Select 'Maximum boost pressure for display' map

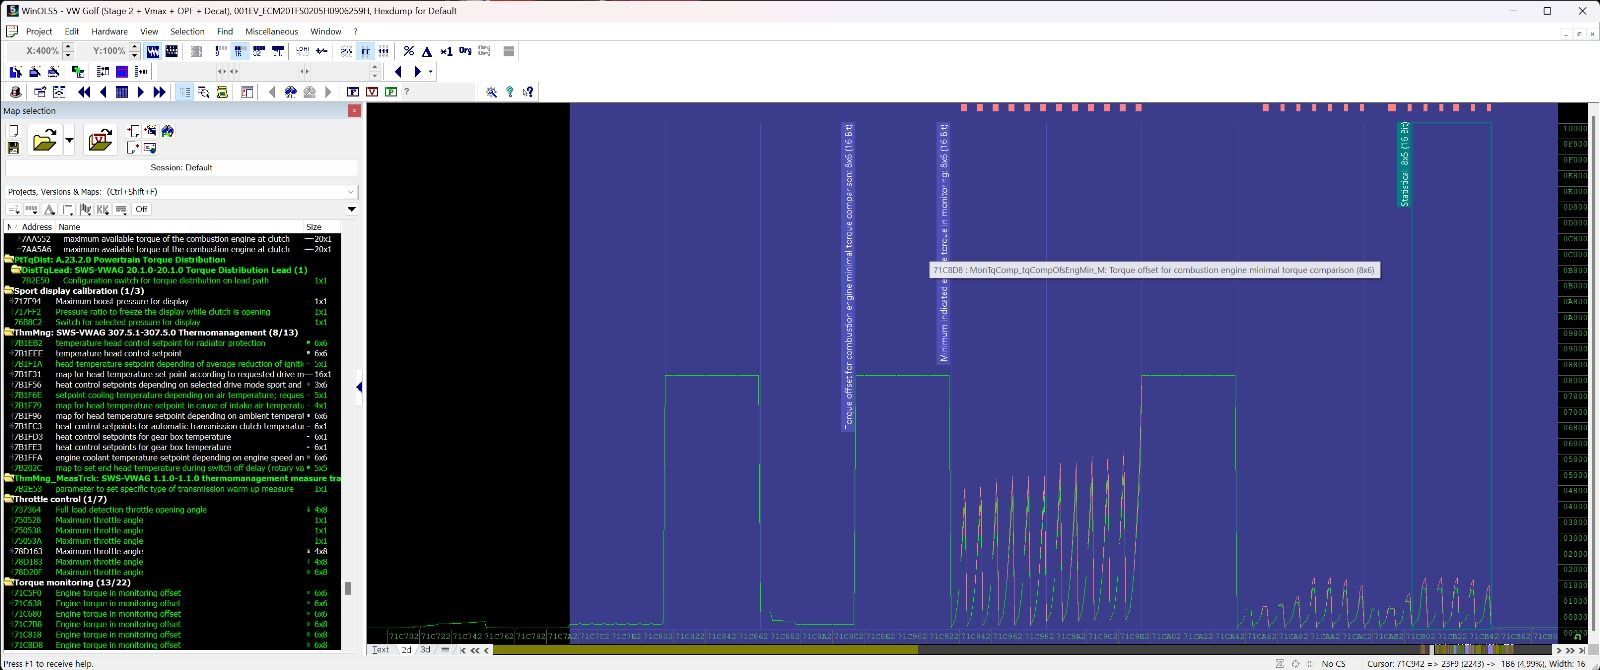coord(122,301)
